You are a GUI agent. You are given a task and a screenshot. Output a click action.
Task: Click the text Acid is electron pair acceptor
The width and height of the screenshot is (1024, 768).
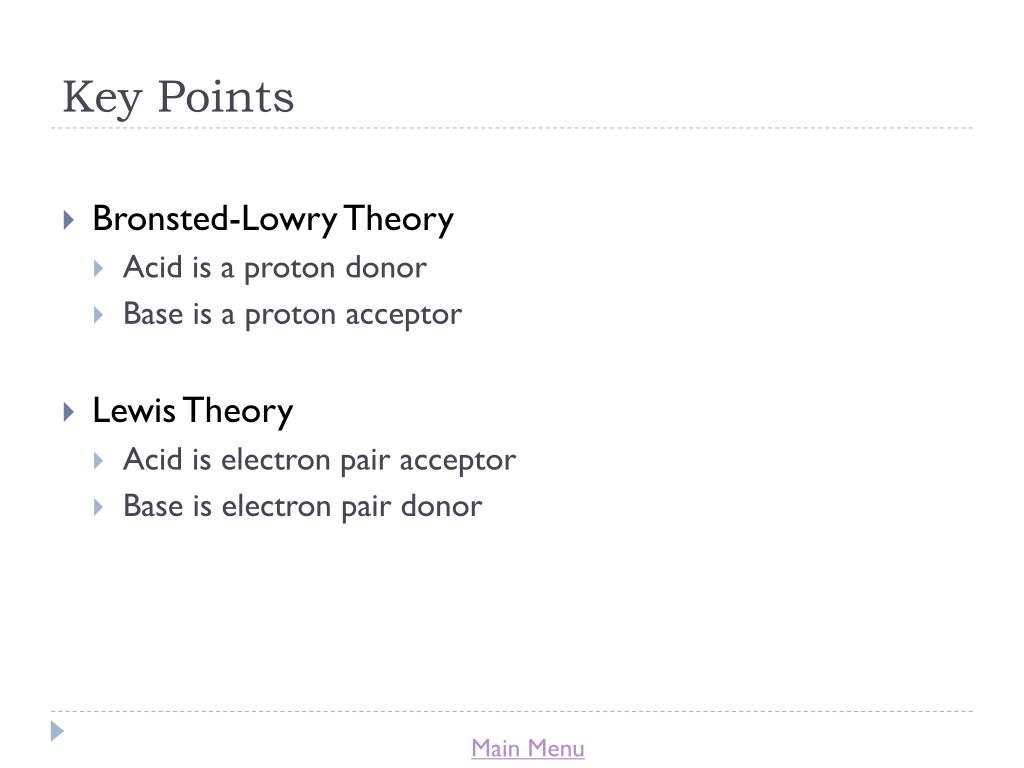[x=319, y=460]
